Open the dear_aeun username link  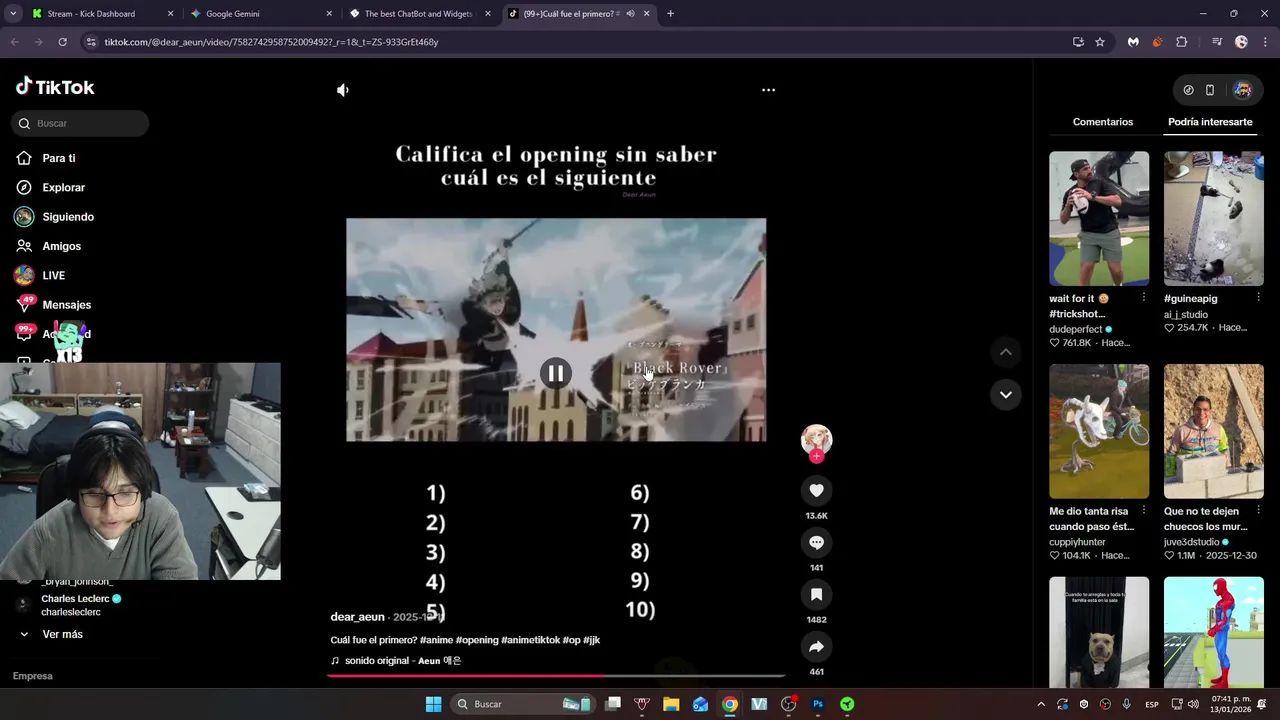(357, 617)
